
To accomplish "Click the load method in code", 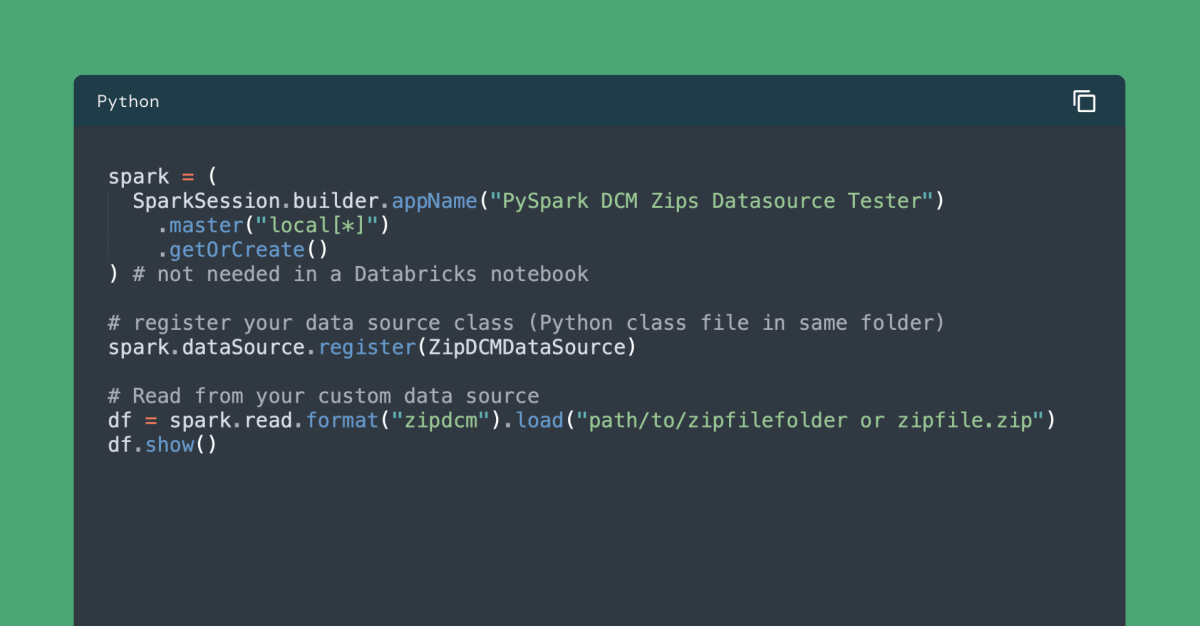I will click(539, 420).
